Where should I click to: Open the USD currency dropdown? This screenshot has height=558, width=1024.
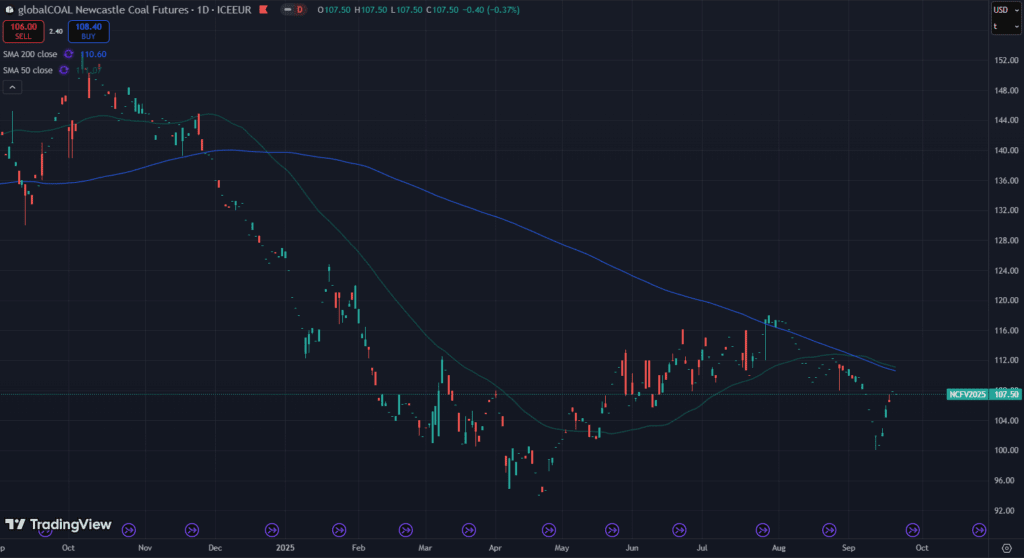point(1002,10)
